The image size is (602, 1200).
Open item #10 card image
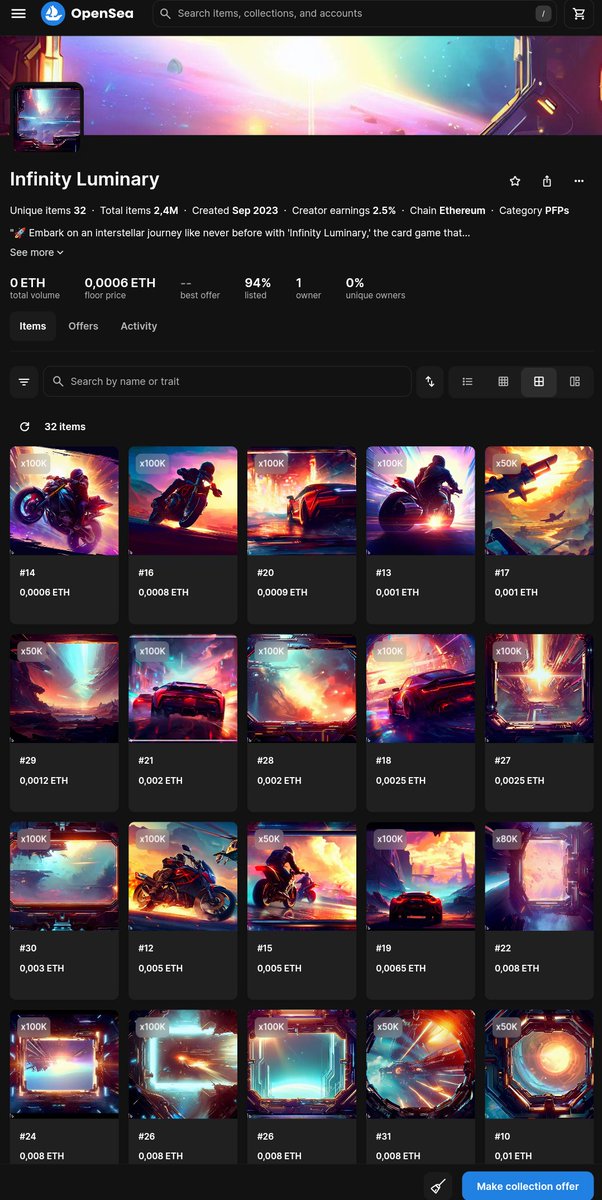539,1065
